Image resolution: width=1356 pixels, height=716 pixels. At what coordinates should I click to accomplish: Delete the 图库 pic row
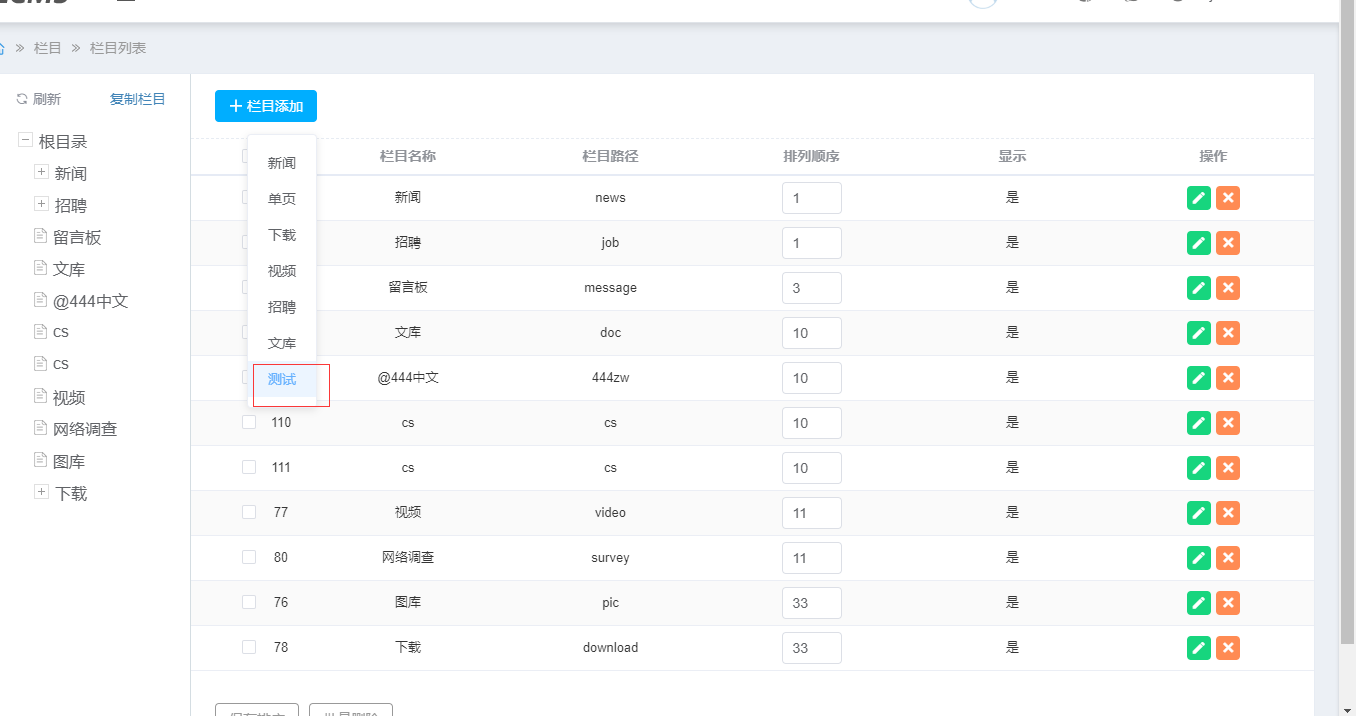[1229, 603]
